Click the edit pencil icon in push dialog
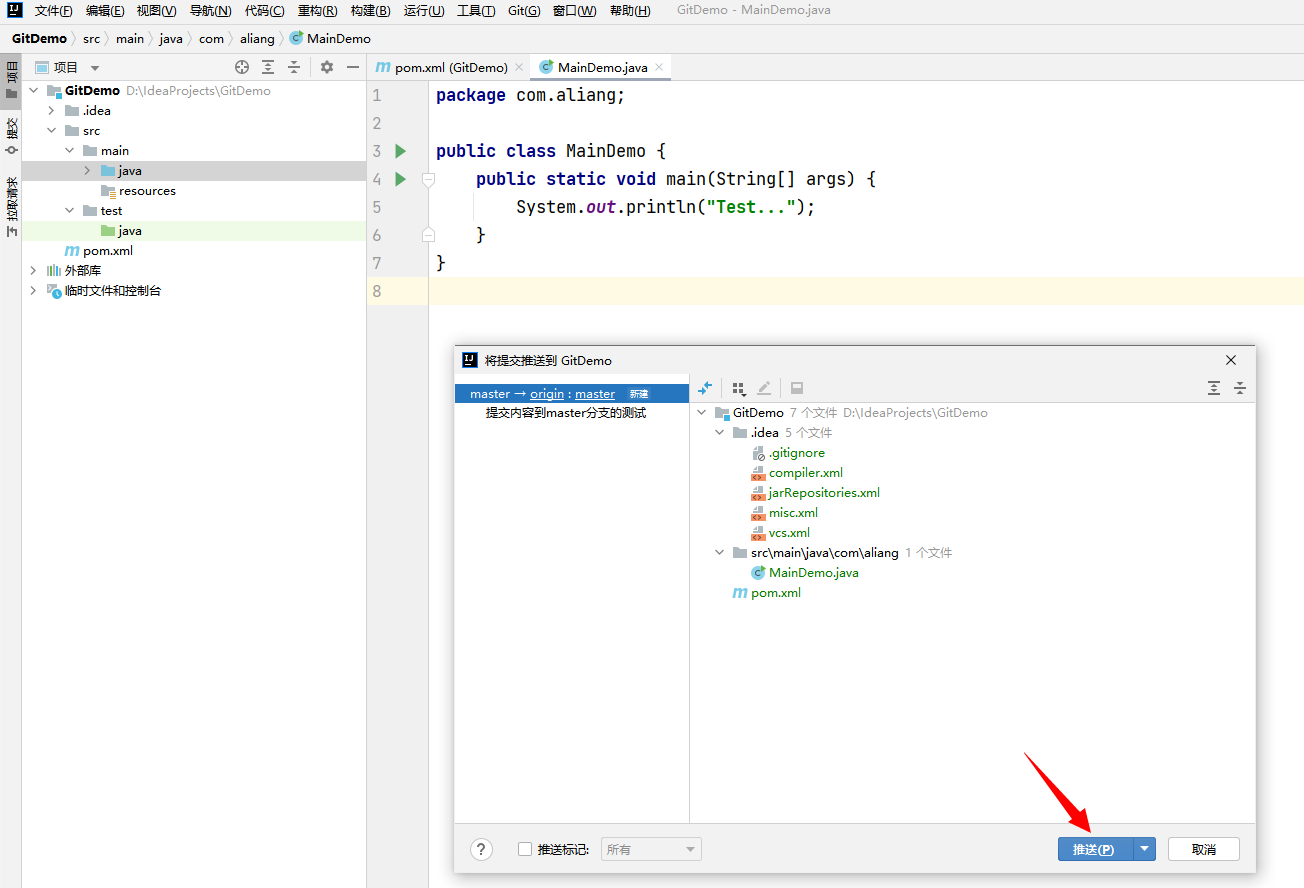This screenshot has height=888, width=1304. pyautogui.click(x=764, y=388)
